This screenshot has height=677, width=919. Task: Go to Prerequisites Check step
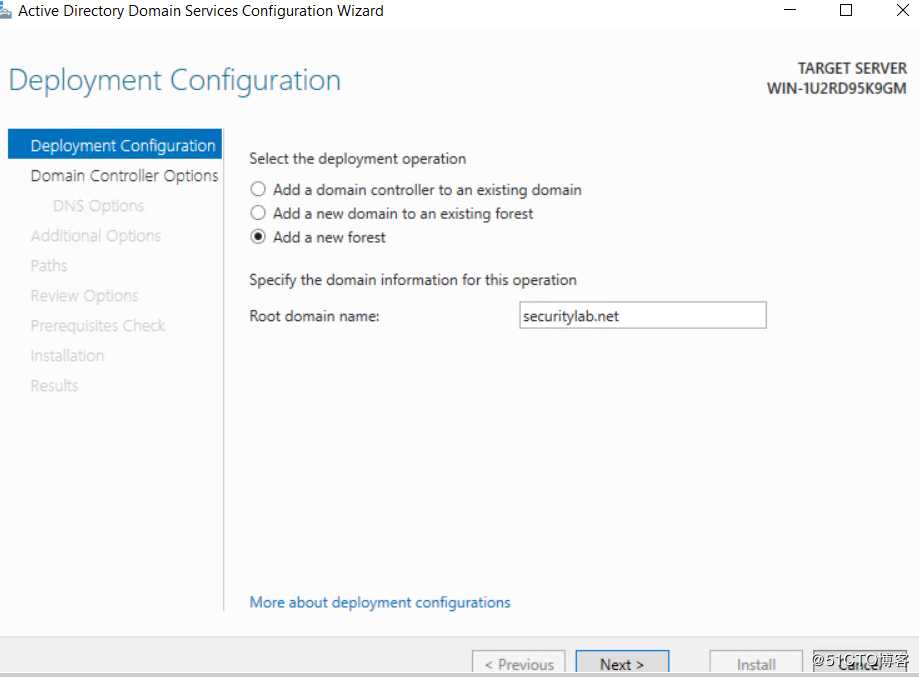click(x=98, y=325)
